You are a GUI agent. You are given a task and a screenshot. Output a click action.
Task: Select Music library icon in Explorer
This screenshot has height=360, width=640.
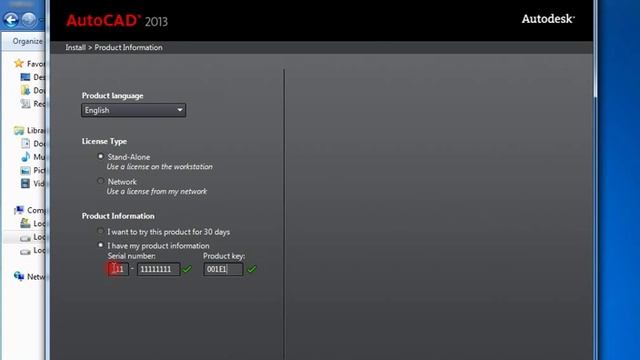point(25,157)
